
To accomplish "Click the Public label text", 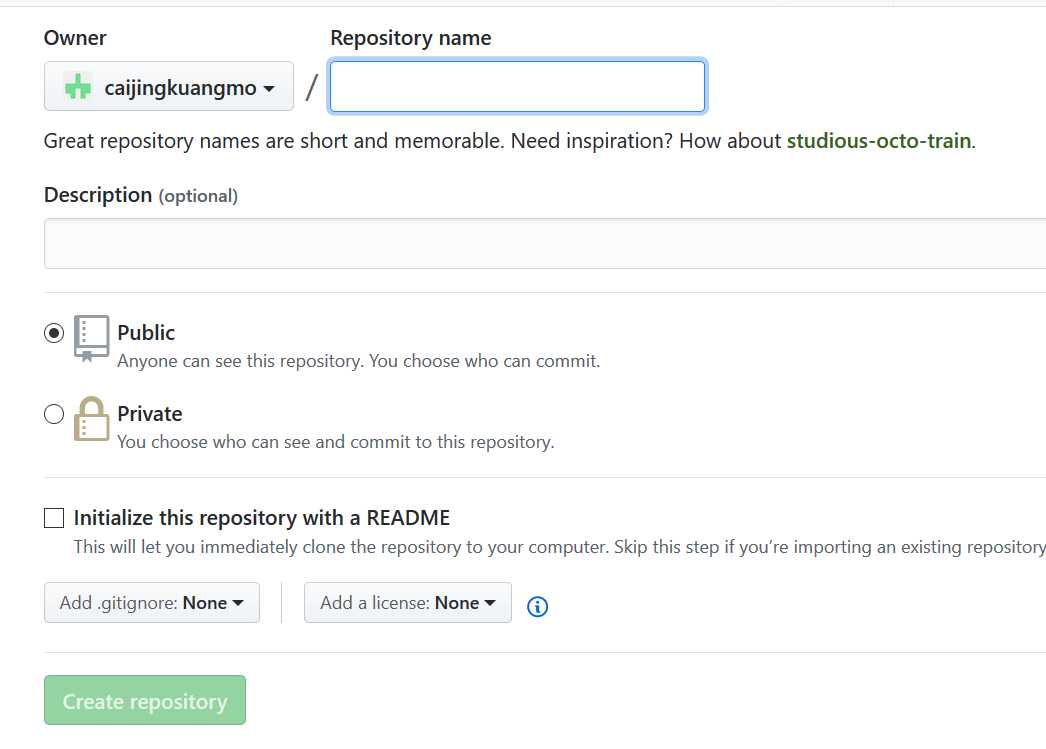I will click(146, 332).
